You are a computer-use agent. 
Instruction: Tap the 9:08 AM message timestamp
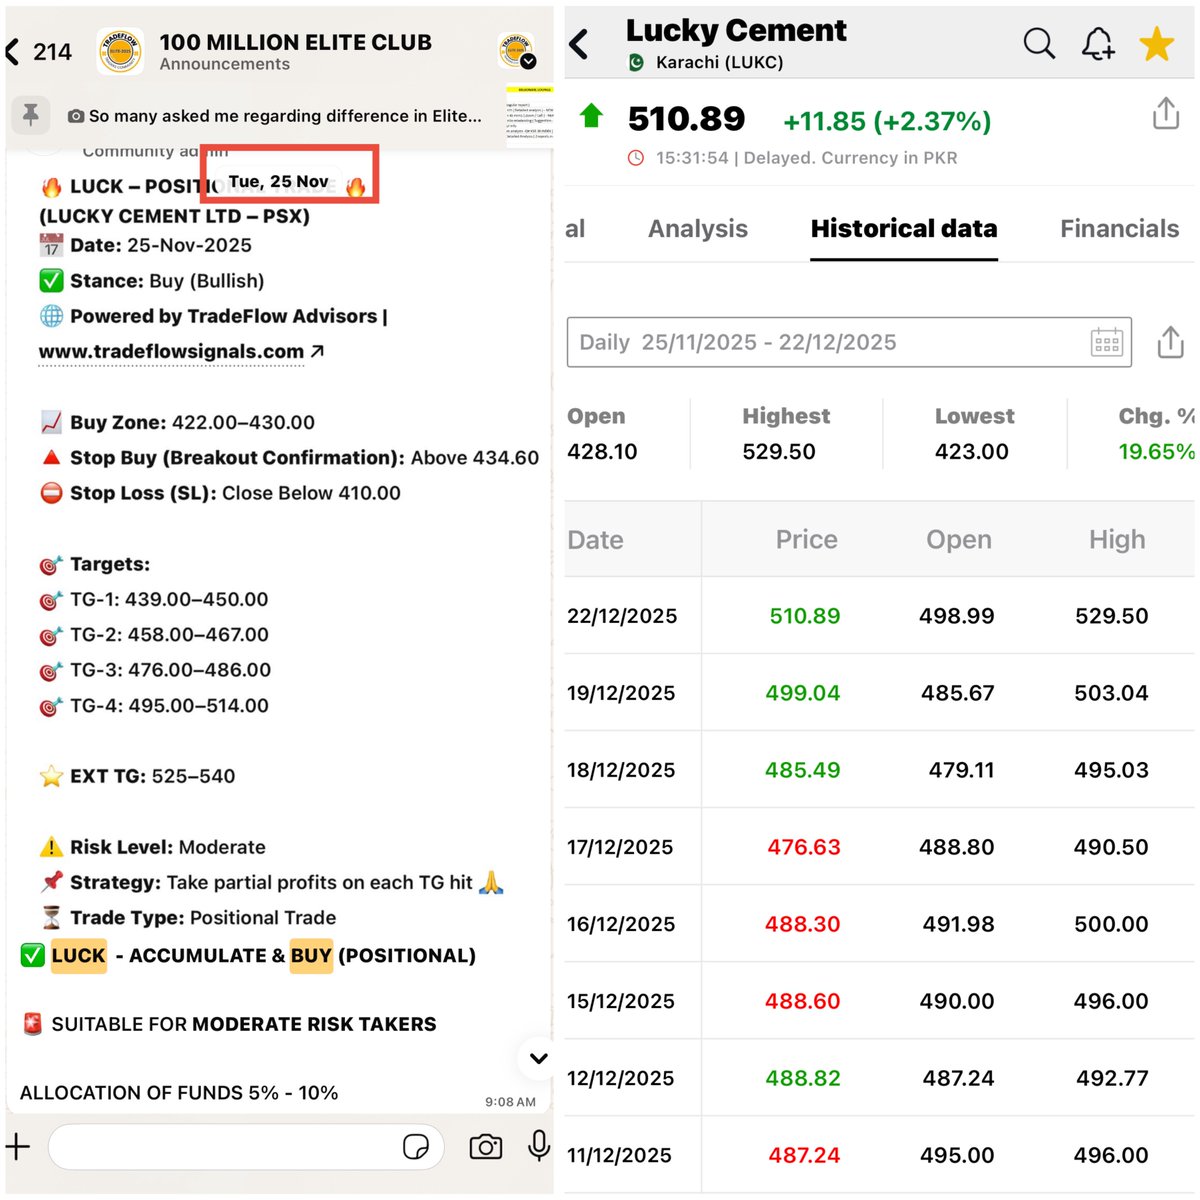pyautogui.click(x=510, y=1102)
